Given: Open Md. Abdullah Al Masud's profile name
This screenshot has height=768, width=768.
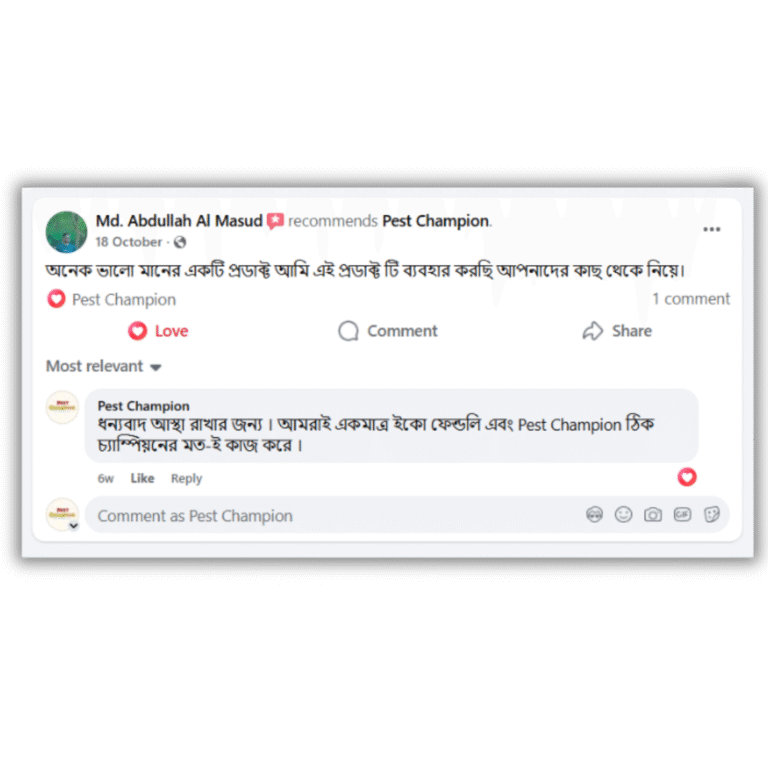Looking at the screenshot, I should pos(179,221).
